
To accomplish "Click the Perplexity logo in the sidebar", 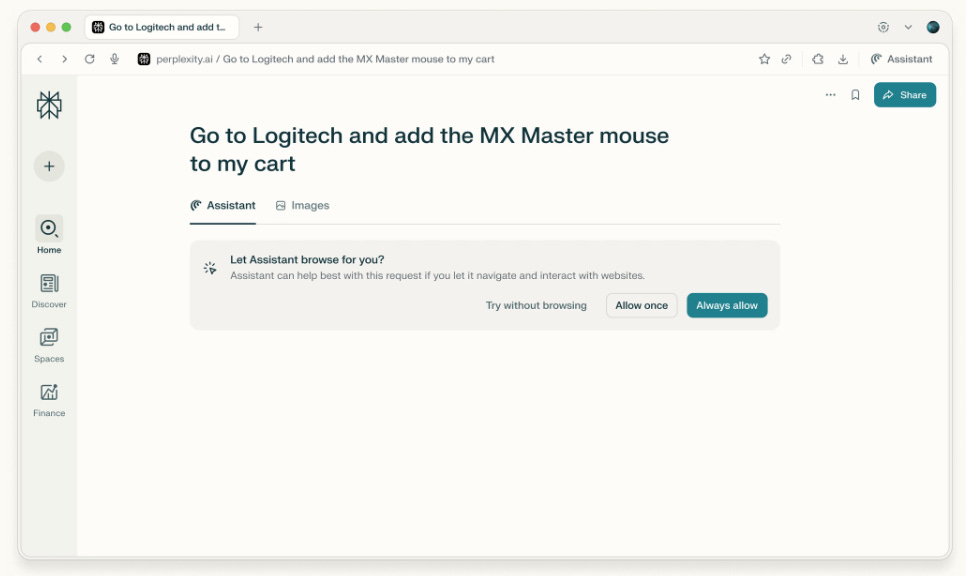I will coord(49,105).
